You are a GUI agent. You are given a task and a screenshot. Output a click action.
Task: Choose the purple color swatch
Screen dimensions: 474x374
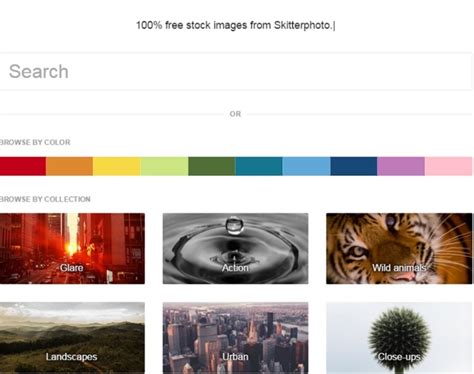pyautogui.click(x=401, y=166)
